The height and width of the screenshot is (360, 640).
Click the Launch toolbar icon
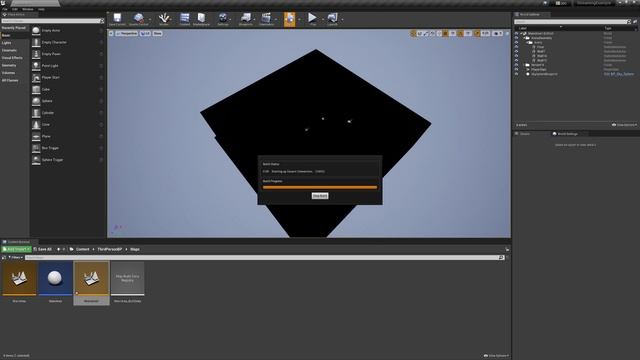(x=332, y=18)
